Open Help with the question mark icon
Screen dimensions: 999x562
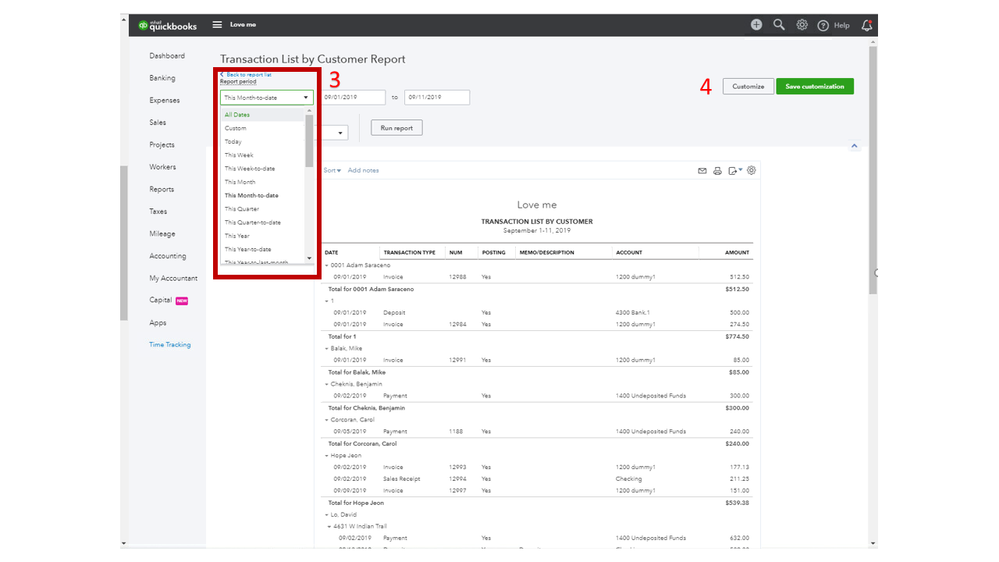[824, 25]
